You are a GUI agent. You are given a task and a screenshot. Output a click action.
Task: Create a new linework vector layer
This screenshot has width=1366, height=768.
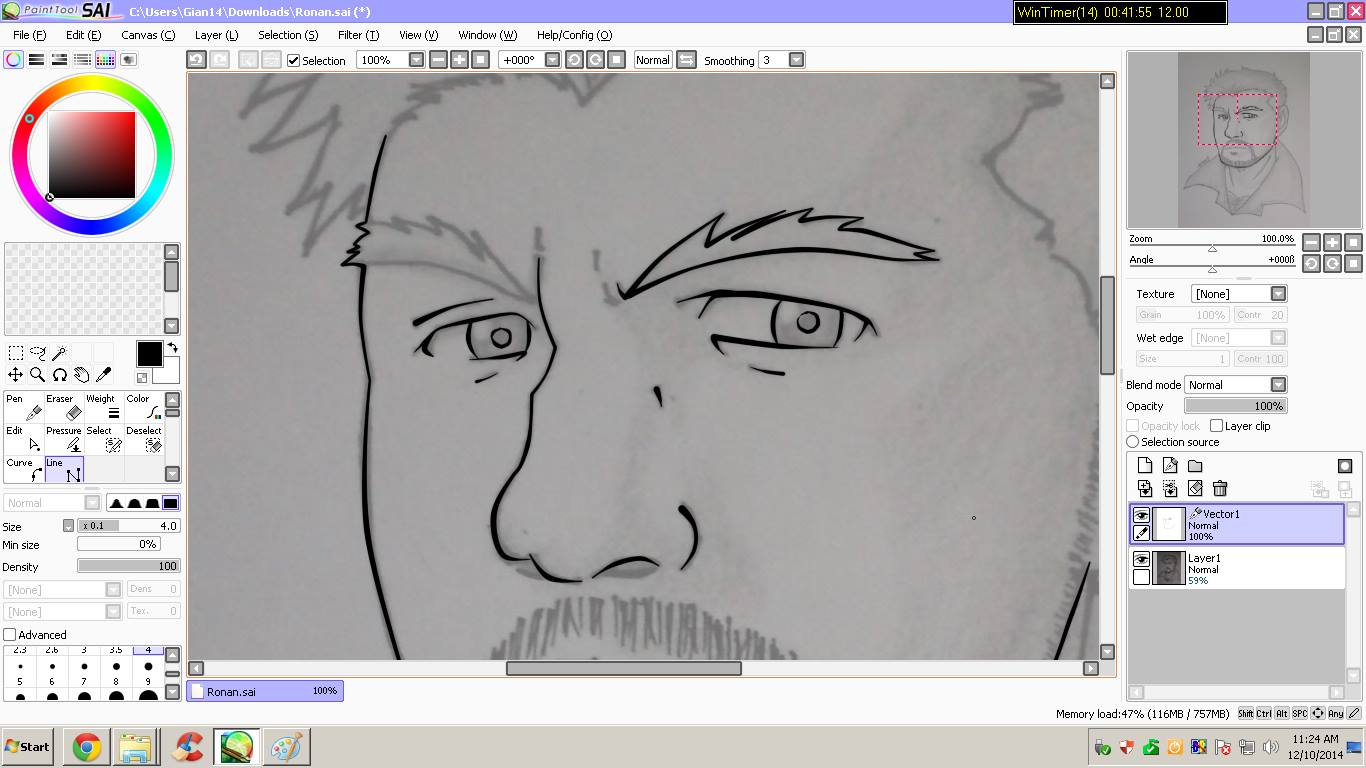[1170, 466]
